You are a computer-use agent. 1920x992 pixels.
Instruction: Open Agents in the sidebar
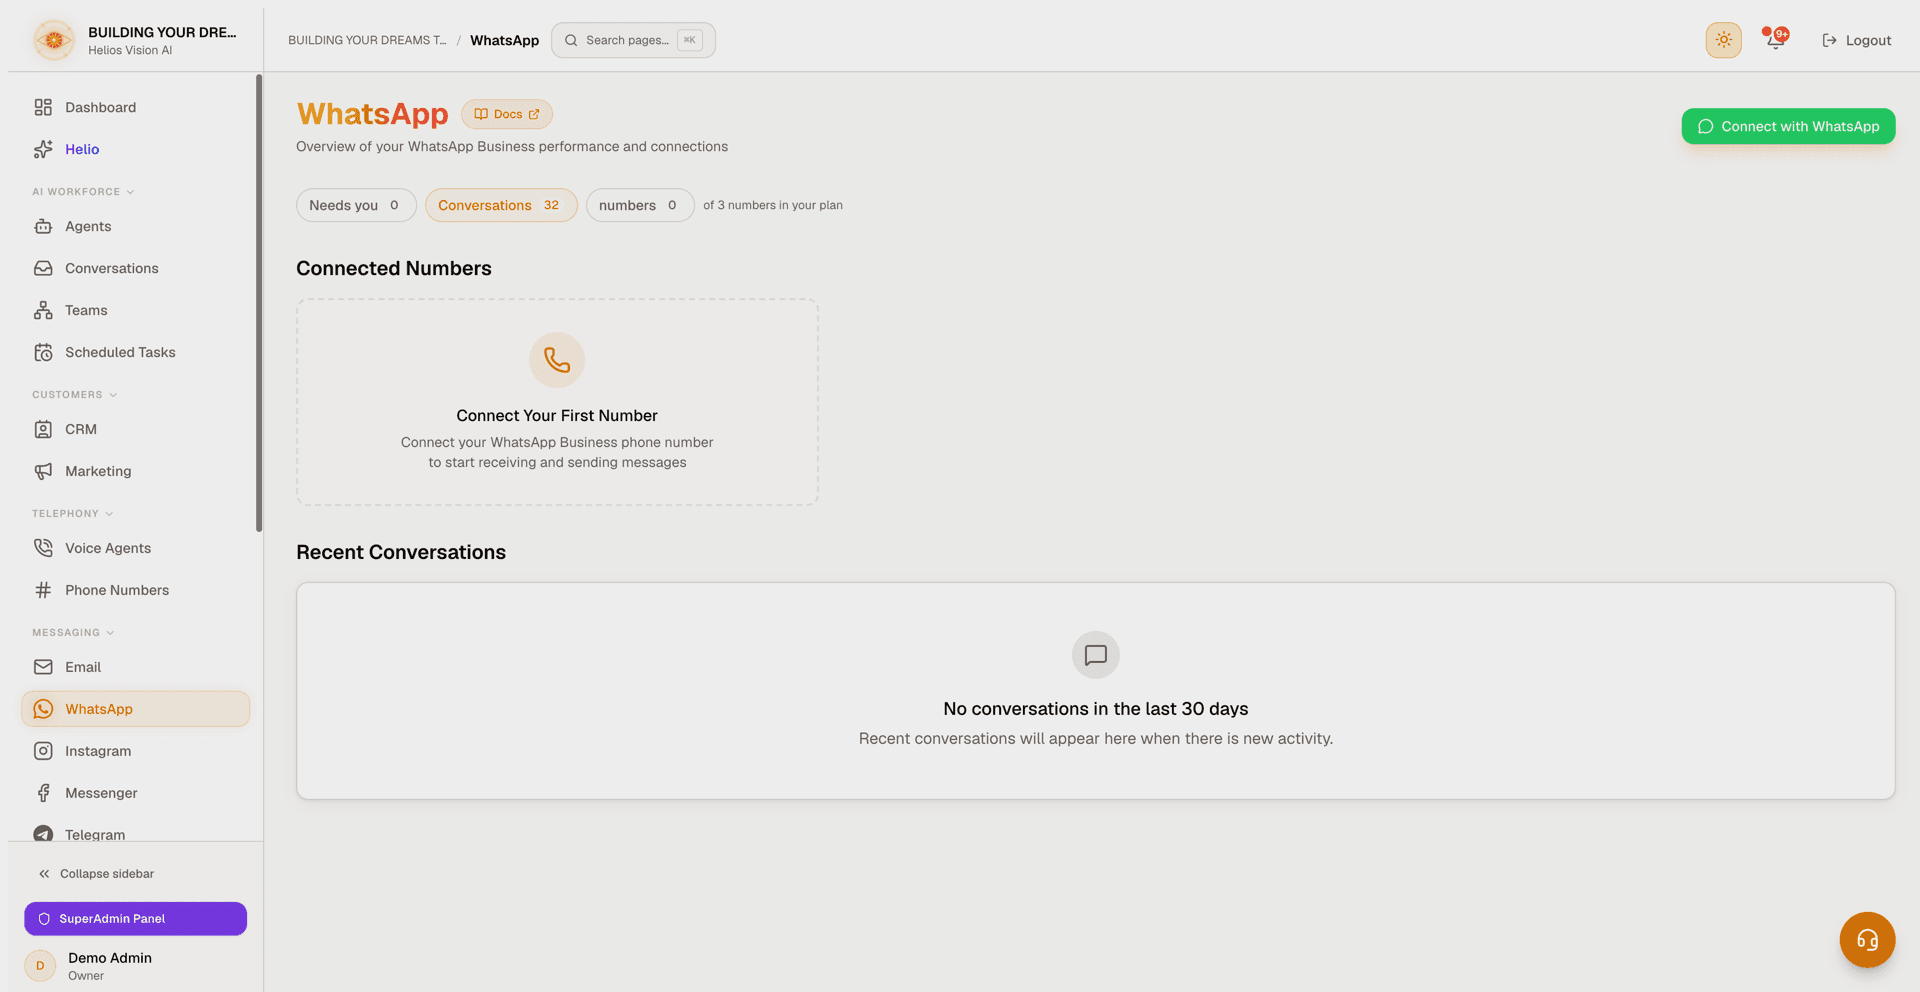click(135, 226)
